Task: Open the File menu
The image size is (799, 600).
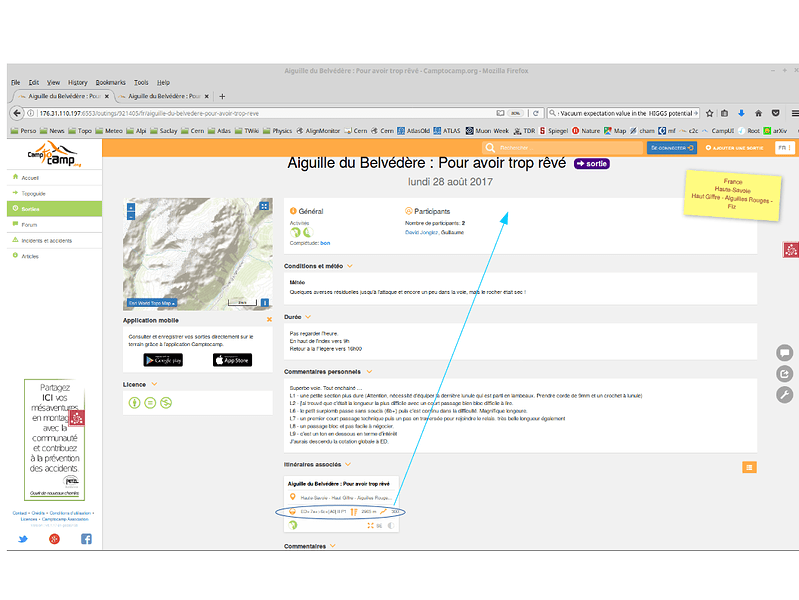Action: pos(16,83)
